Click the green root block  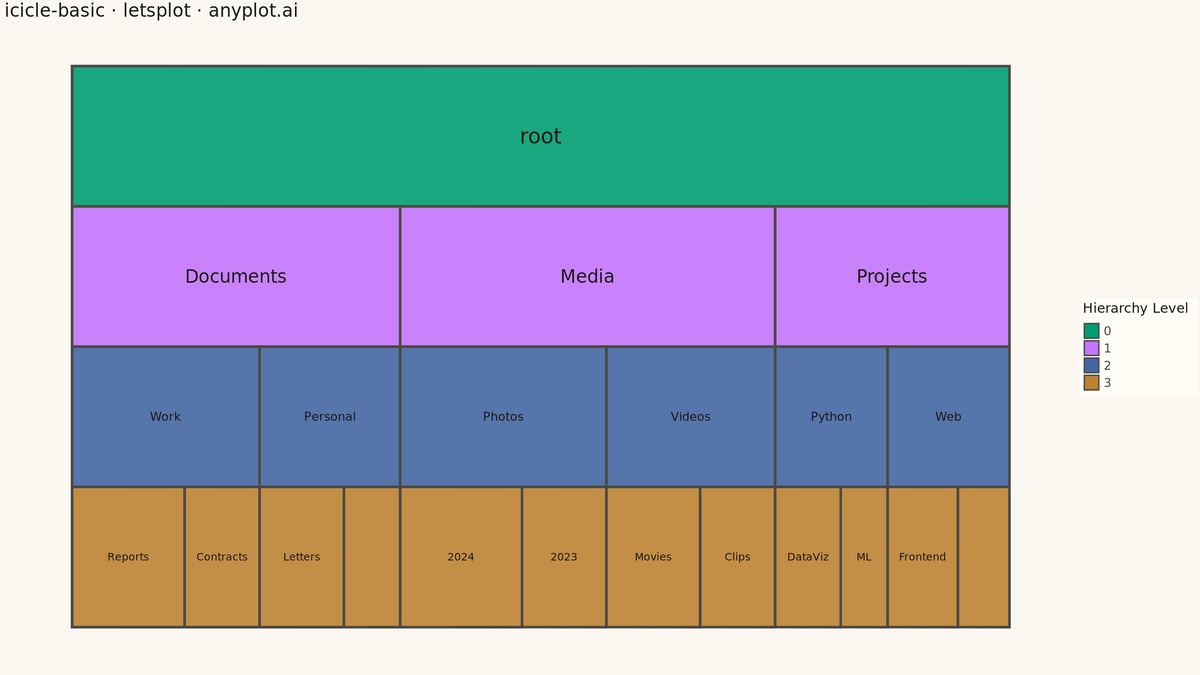(540, 136)
